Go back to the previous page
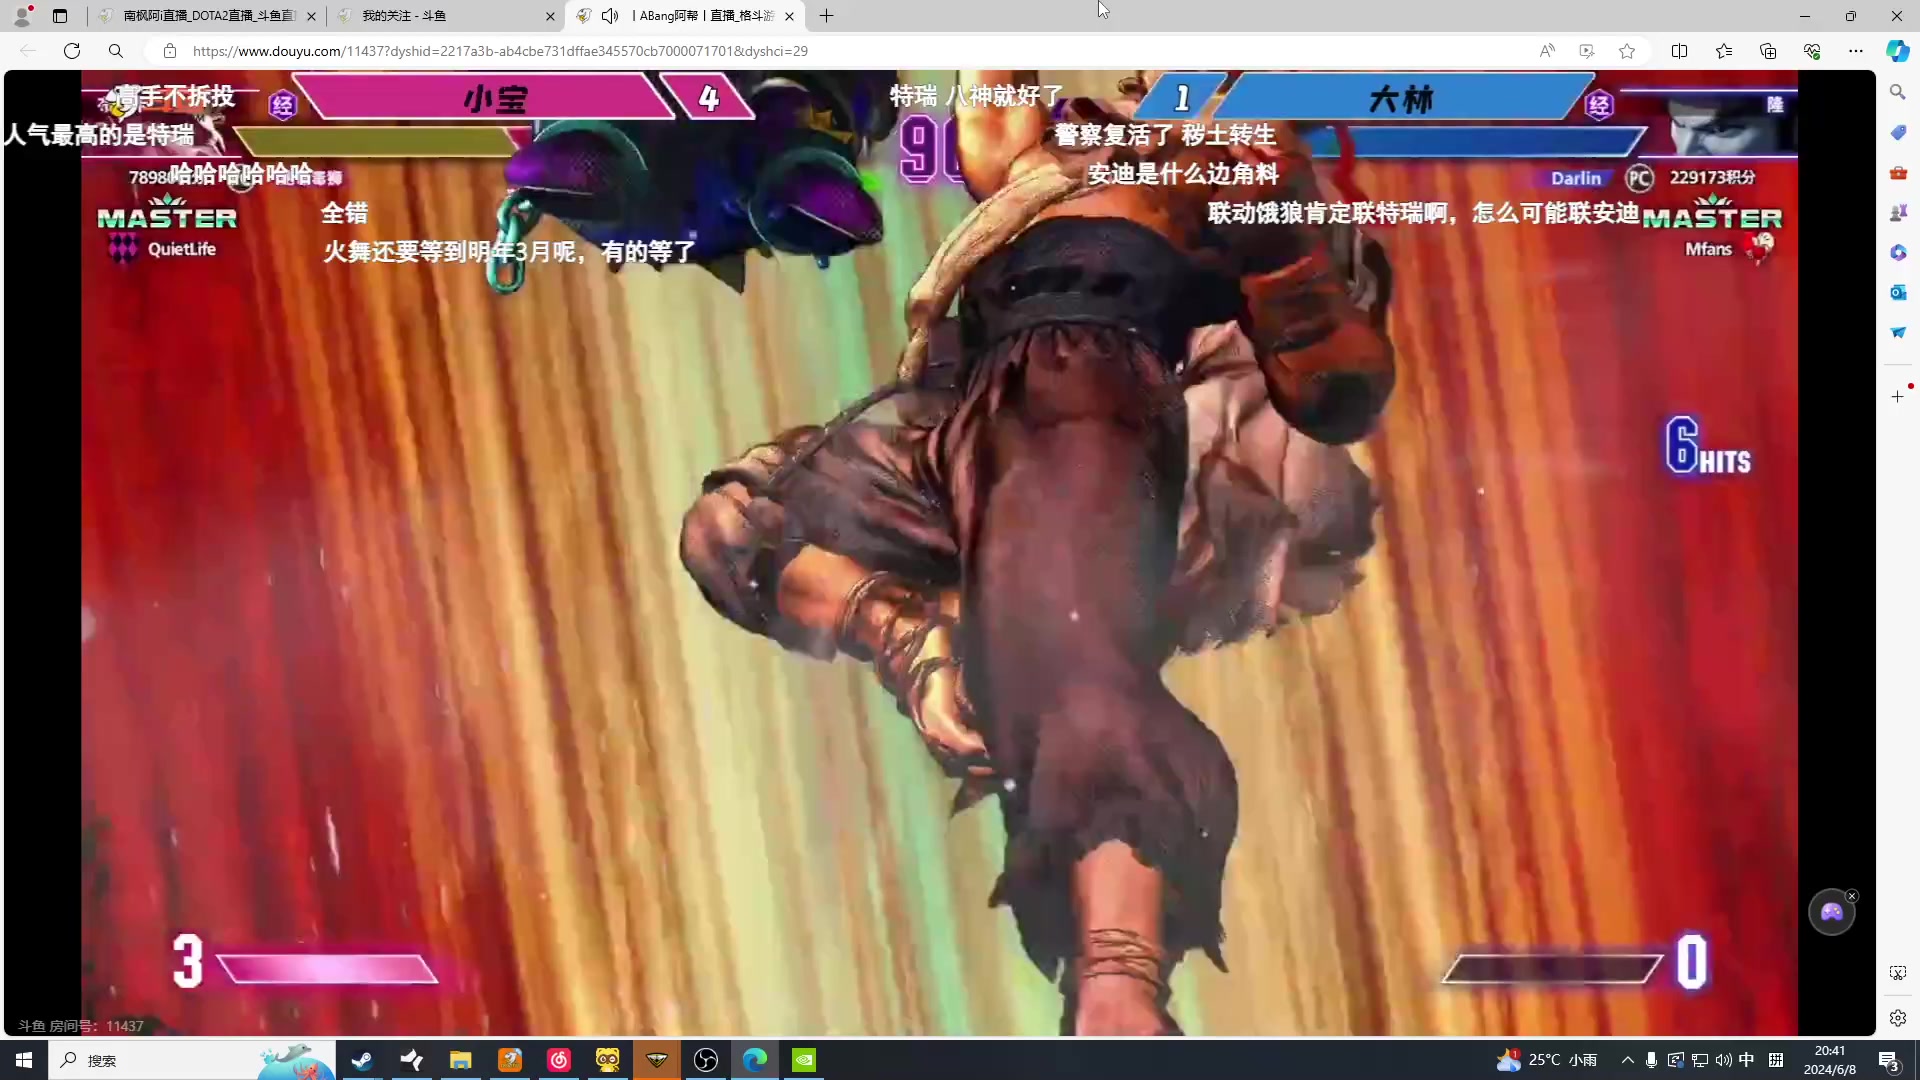Screen dimensions: 1920x1080 point(28,51)
